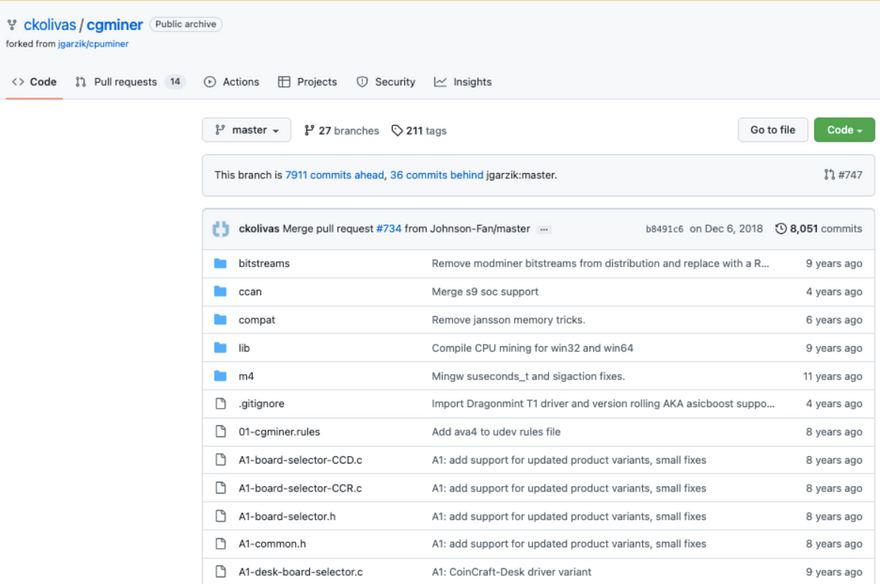880x584 pixels.
Task: Expand the commit message ellipsis button
Action: click(x=543, y=229)
